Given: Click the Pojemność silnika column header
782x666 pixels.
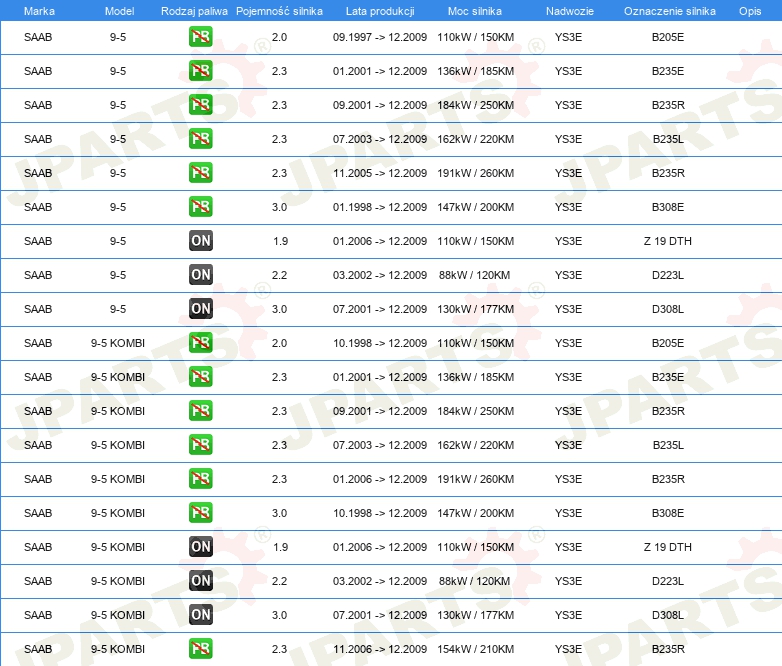Looking at the screenshot, I should pos(279,11).
